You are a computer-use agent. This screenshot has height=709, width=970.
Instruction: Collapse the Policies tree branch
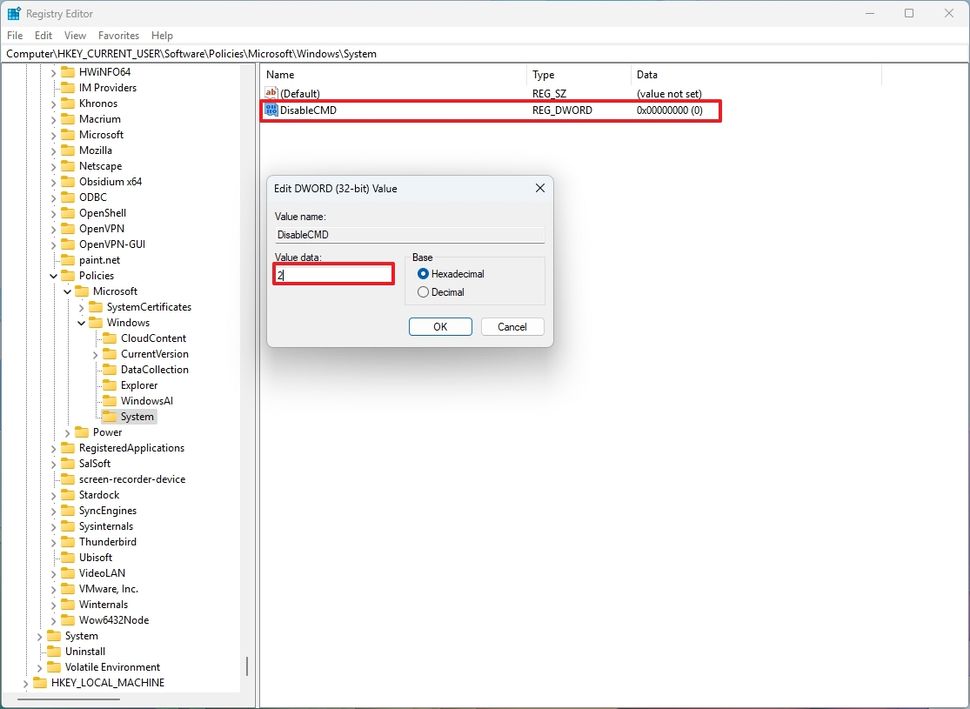click(54, 275)
